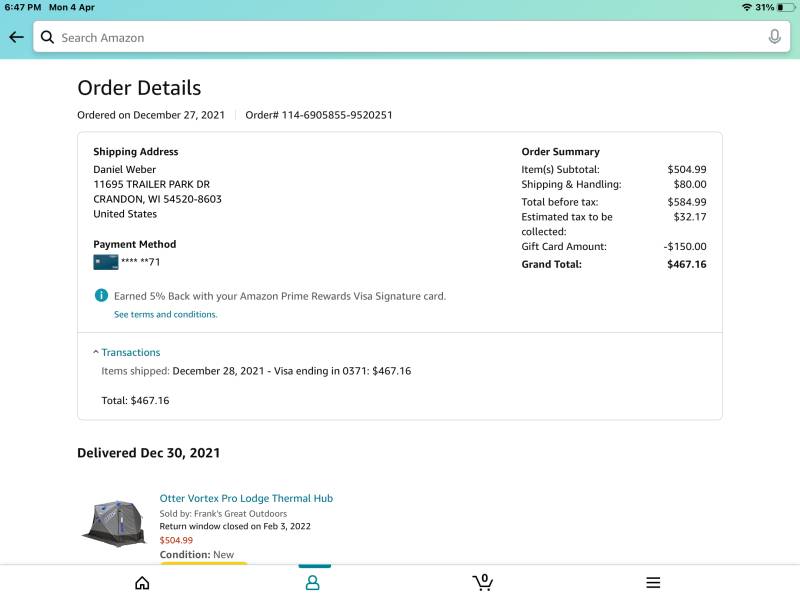This screenshot has width=800, height=600.
Task: Tap the Items shipped transaction line
Action: click(x=256, y=371)
